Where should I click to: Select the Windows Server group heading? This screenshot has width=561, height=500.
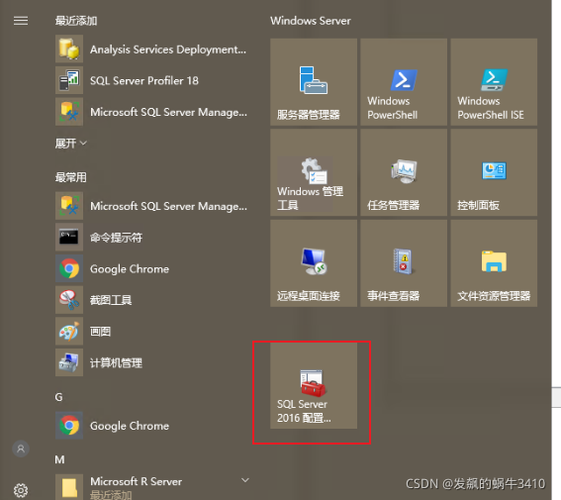tap(310, 21)
